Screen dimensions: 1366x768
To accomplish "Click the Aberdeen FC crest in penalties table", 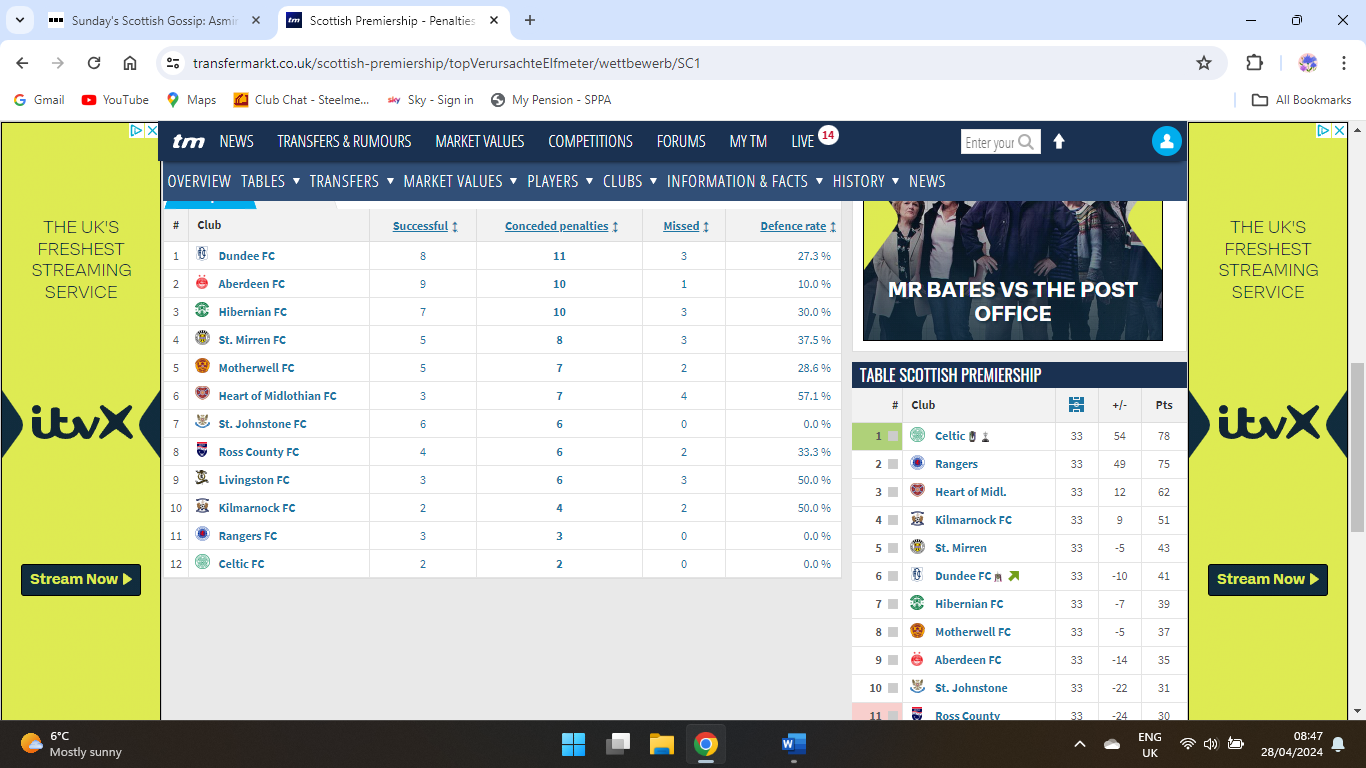I will pyautogui.click(x=202, y=283).
